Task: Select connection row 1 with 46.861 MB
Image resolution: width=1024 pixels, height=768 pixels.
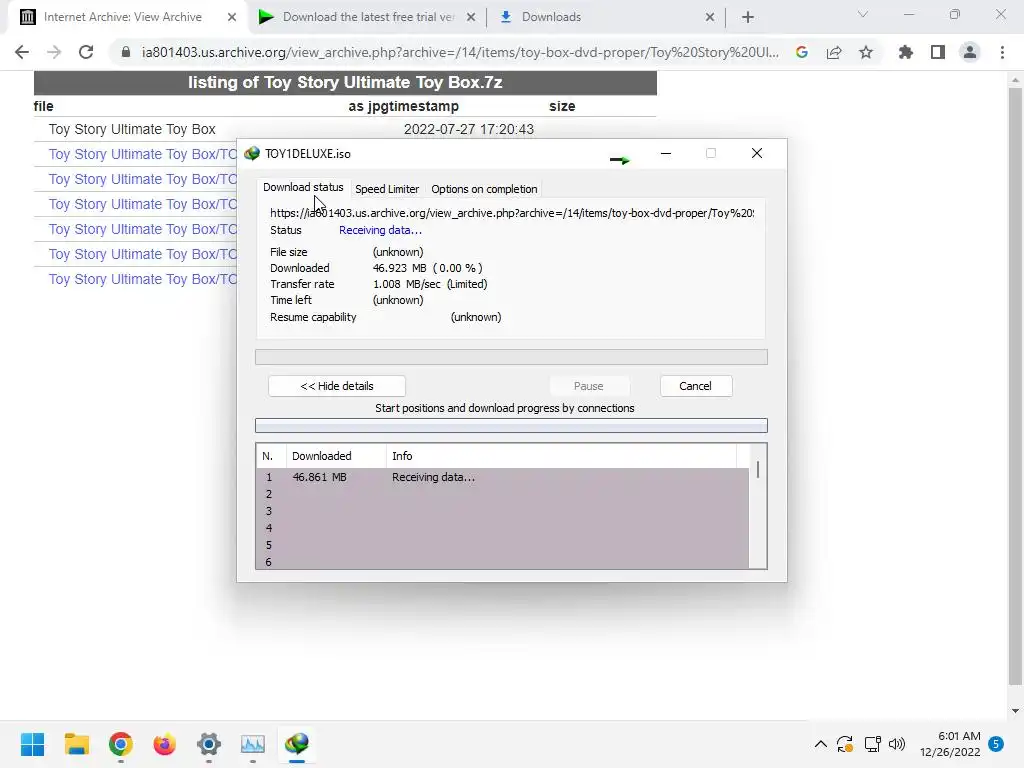Action: coord(502,477)
